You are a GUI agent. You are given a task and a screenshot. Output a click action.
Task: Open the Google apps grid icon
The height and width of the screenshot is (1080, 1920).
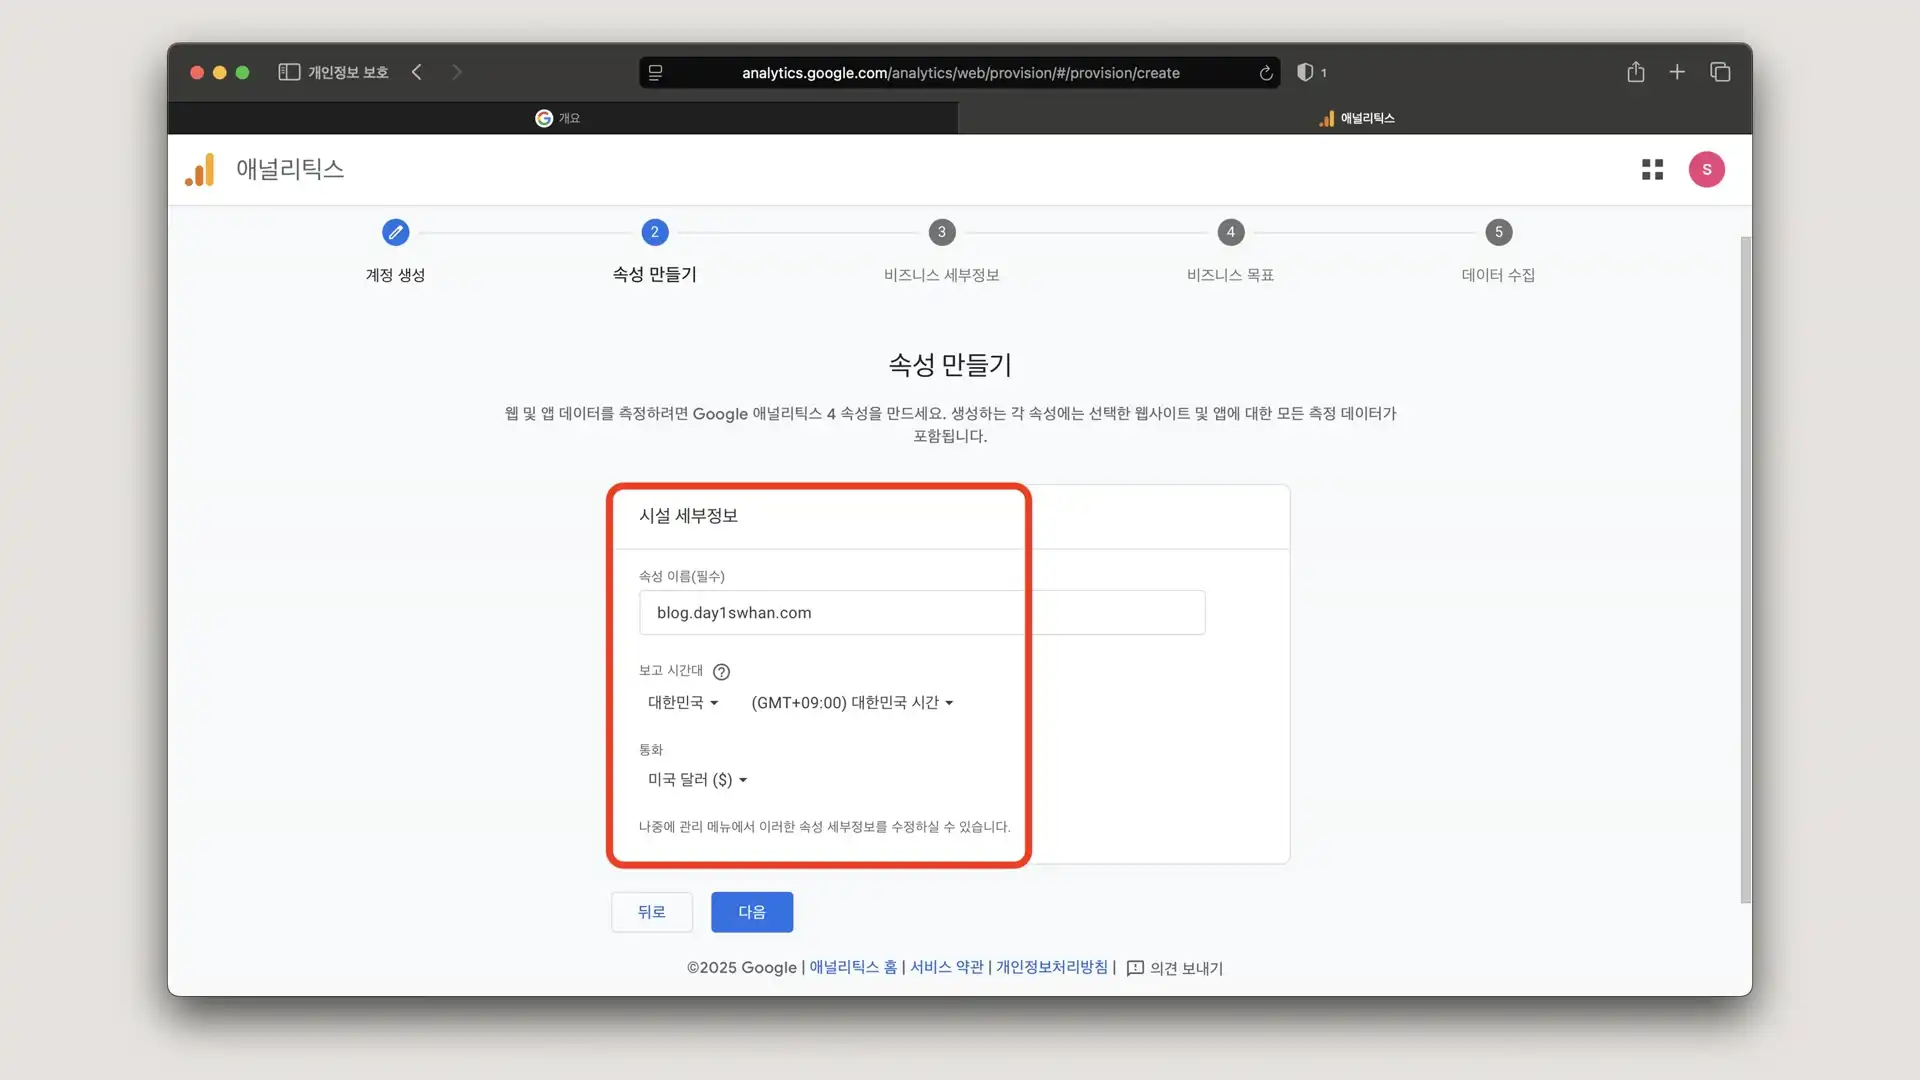click(1652, 170)
